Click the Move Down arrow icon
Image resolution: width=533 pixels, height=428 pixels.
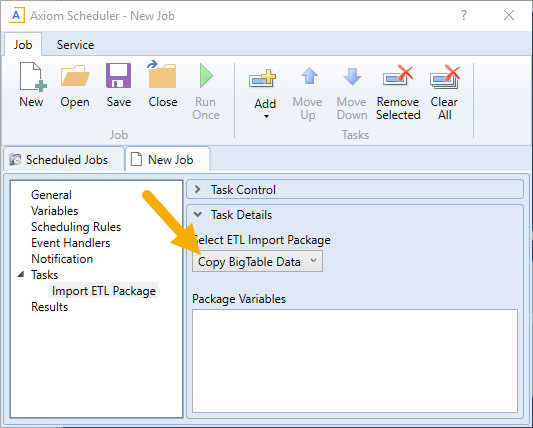click(x=352, y=76)
